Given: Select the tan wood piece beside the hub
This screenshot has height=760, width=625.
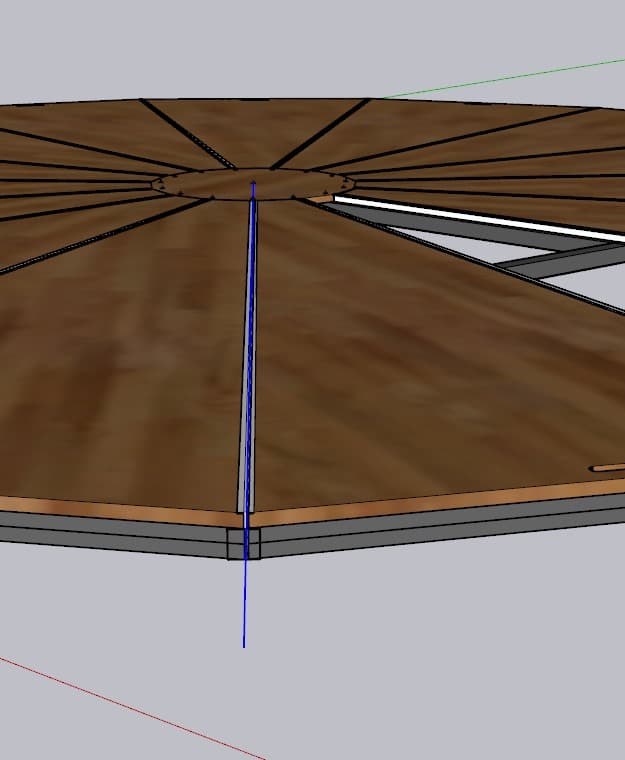Looking at the screenshot, I should click(320, 199).
